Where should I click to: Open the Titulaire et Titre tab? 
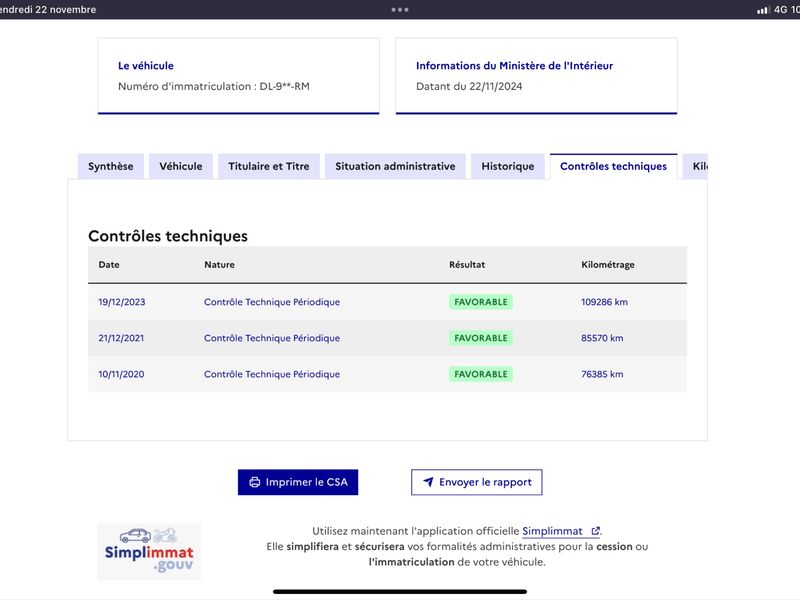click(x=269, y=166)
